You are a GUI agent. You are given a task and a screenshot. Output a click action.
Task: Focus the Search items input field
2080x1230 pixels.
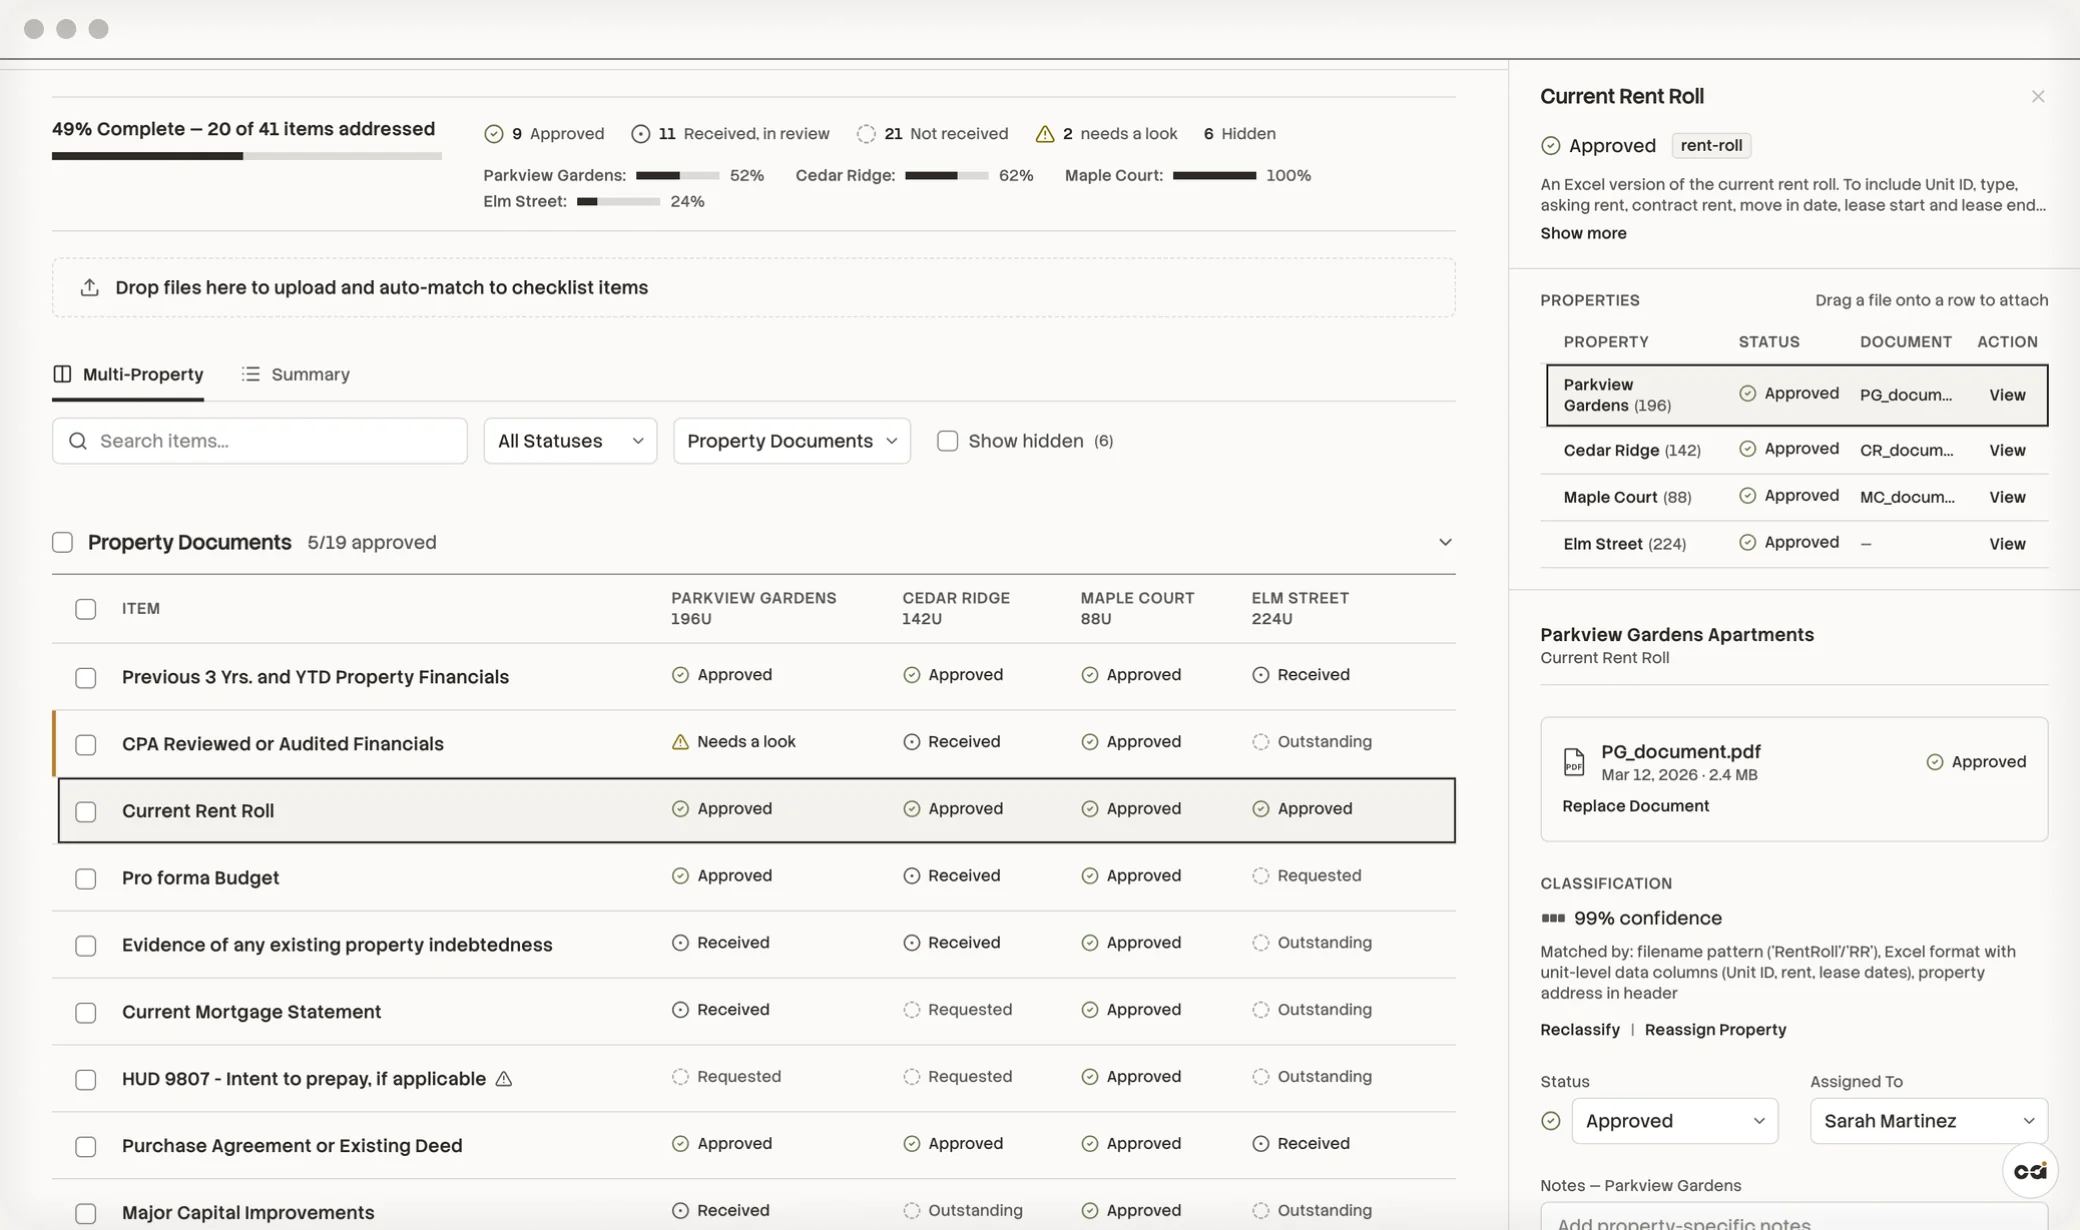coord(260,441)
